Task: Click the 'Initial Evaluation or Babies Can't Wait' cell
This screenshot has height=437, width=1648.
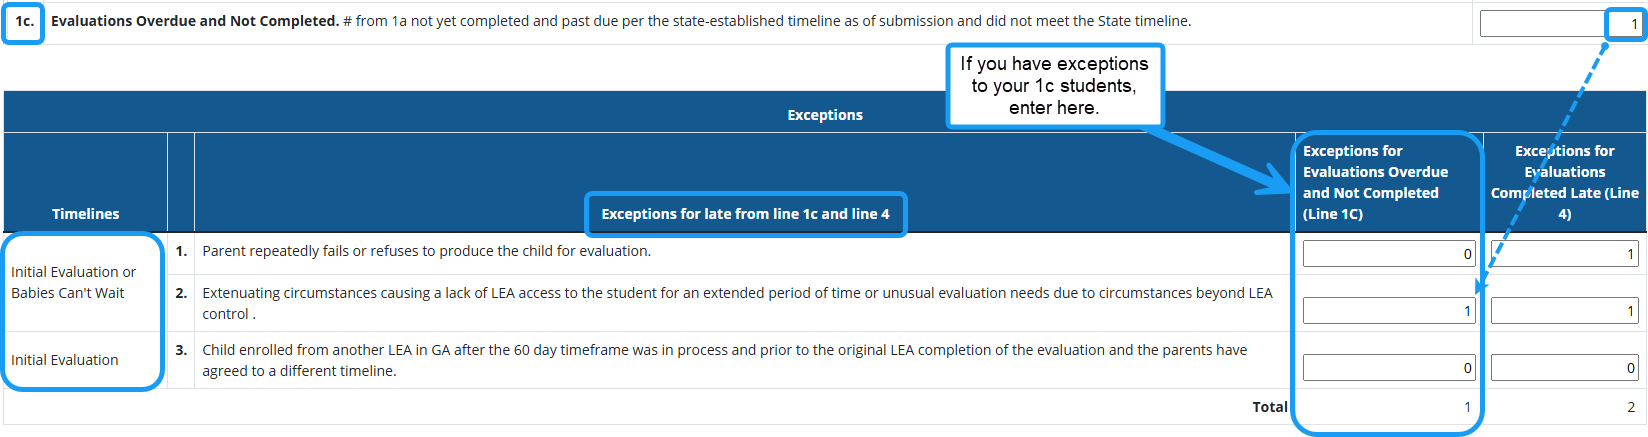Action: coord(74,282)
